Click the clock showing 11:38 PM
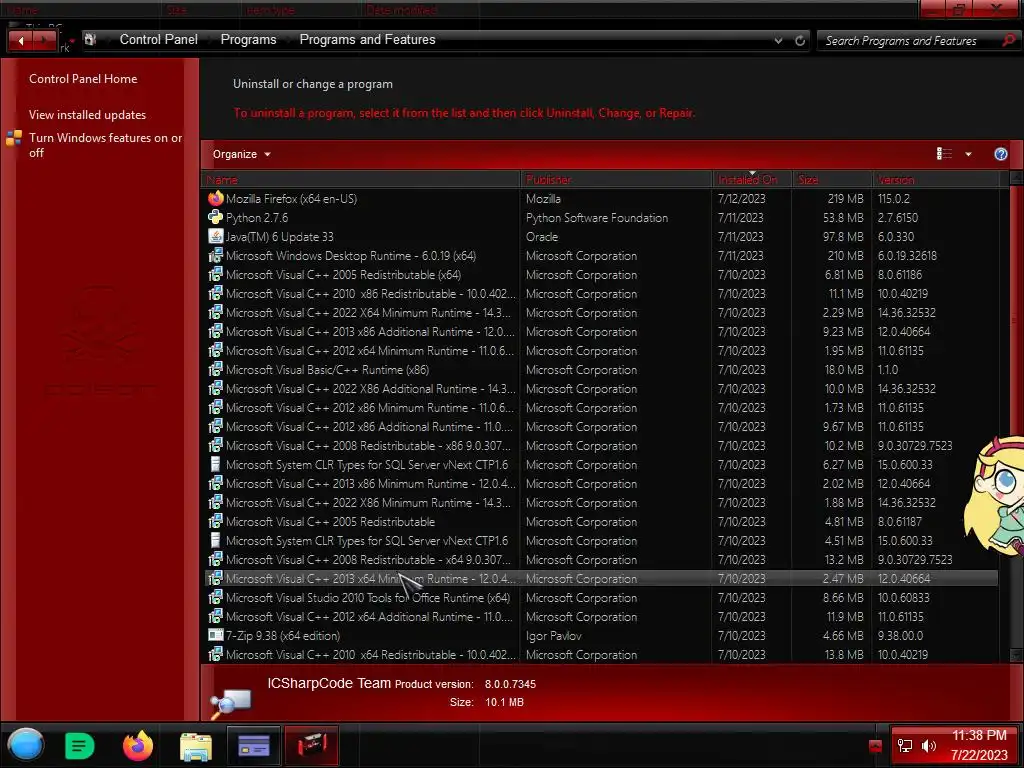The height and width of the screenshot is (768, 1024). tap(979, 735)
